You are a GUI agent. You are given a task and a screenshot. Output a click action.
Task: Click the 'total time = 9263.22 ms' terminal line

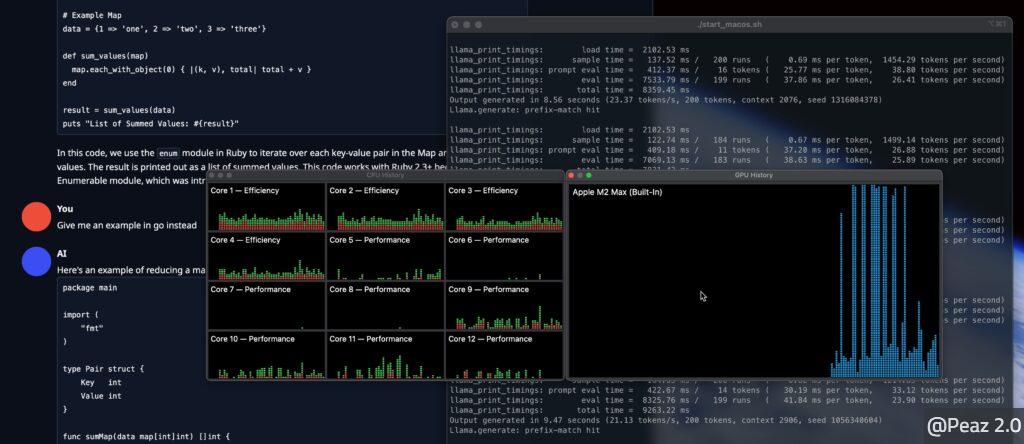(x=569, y=410)
